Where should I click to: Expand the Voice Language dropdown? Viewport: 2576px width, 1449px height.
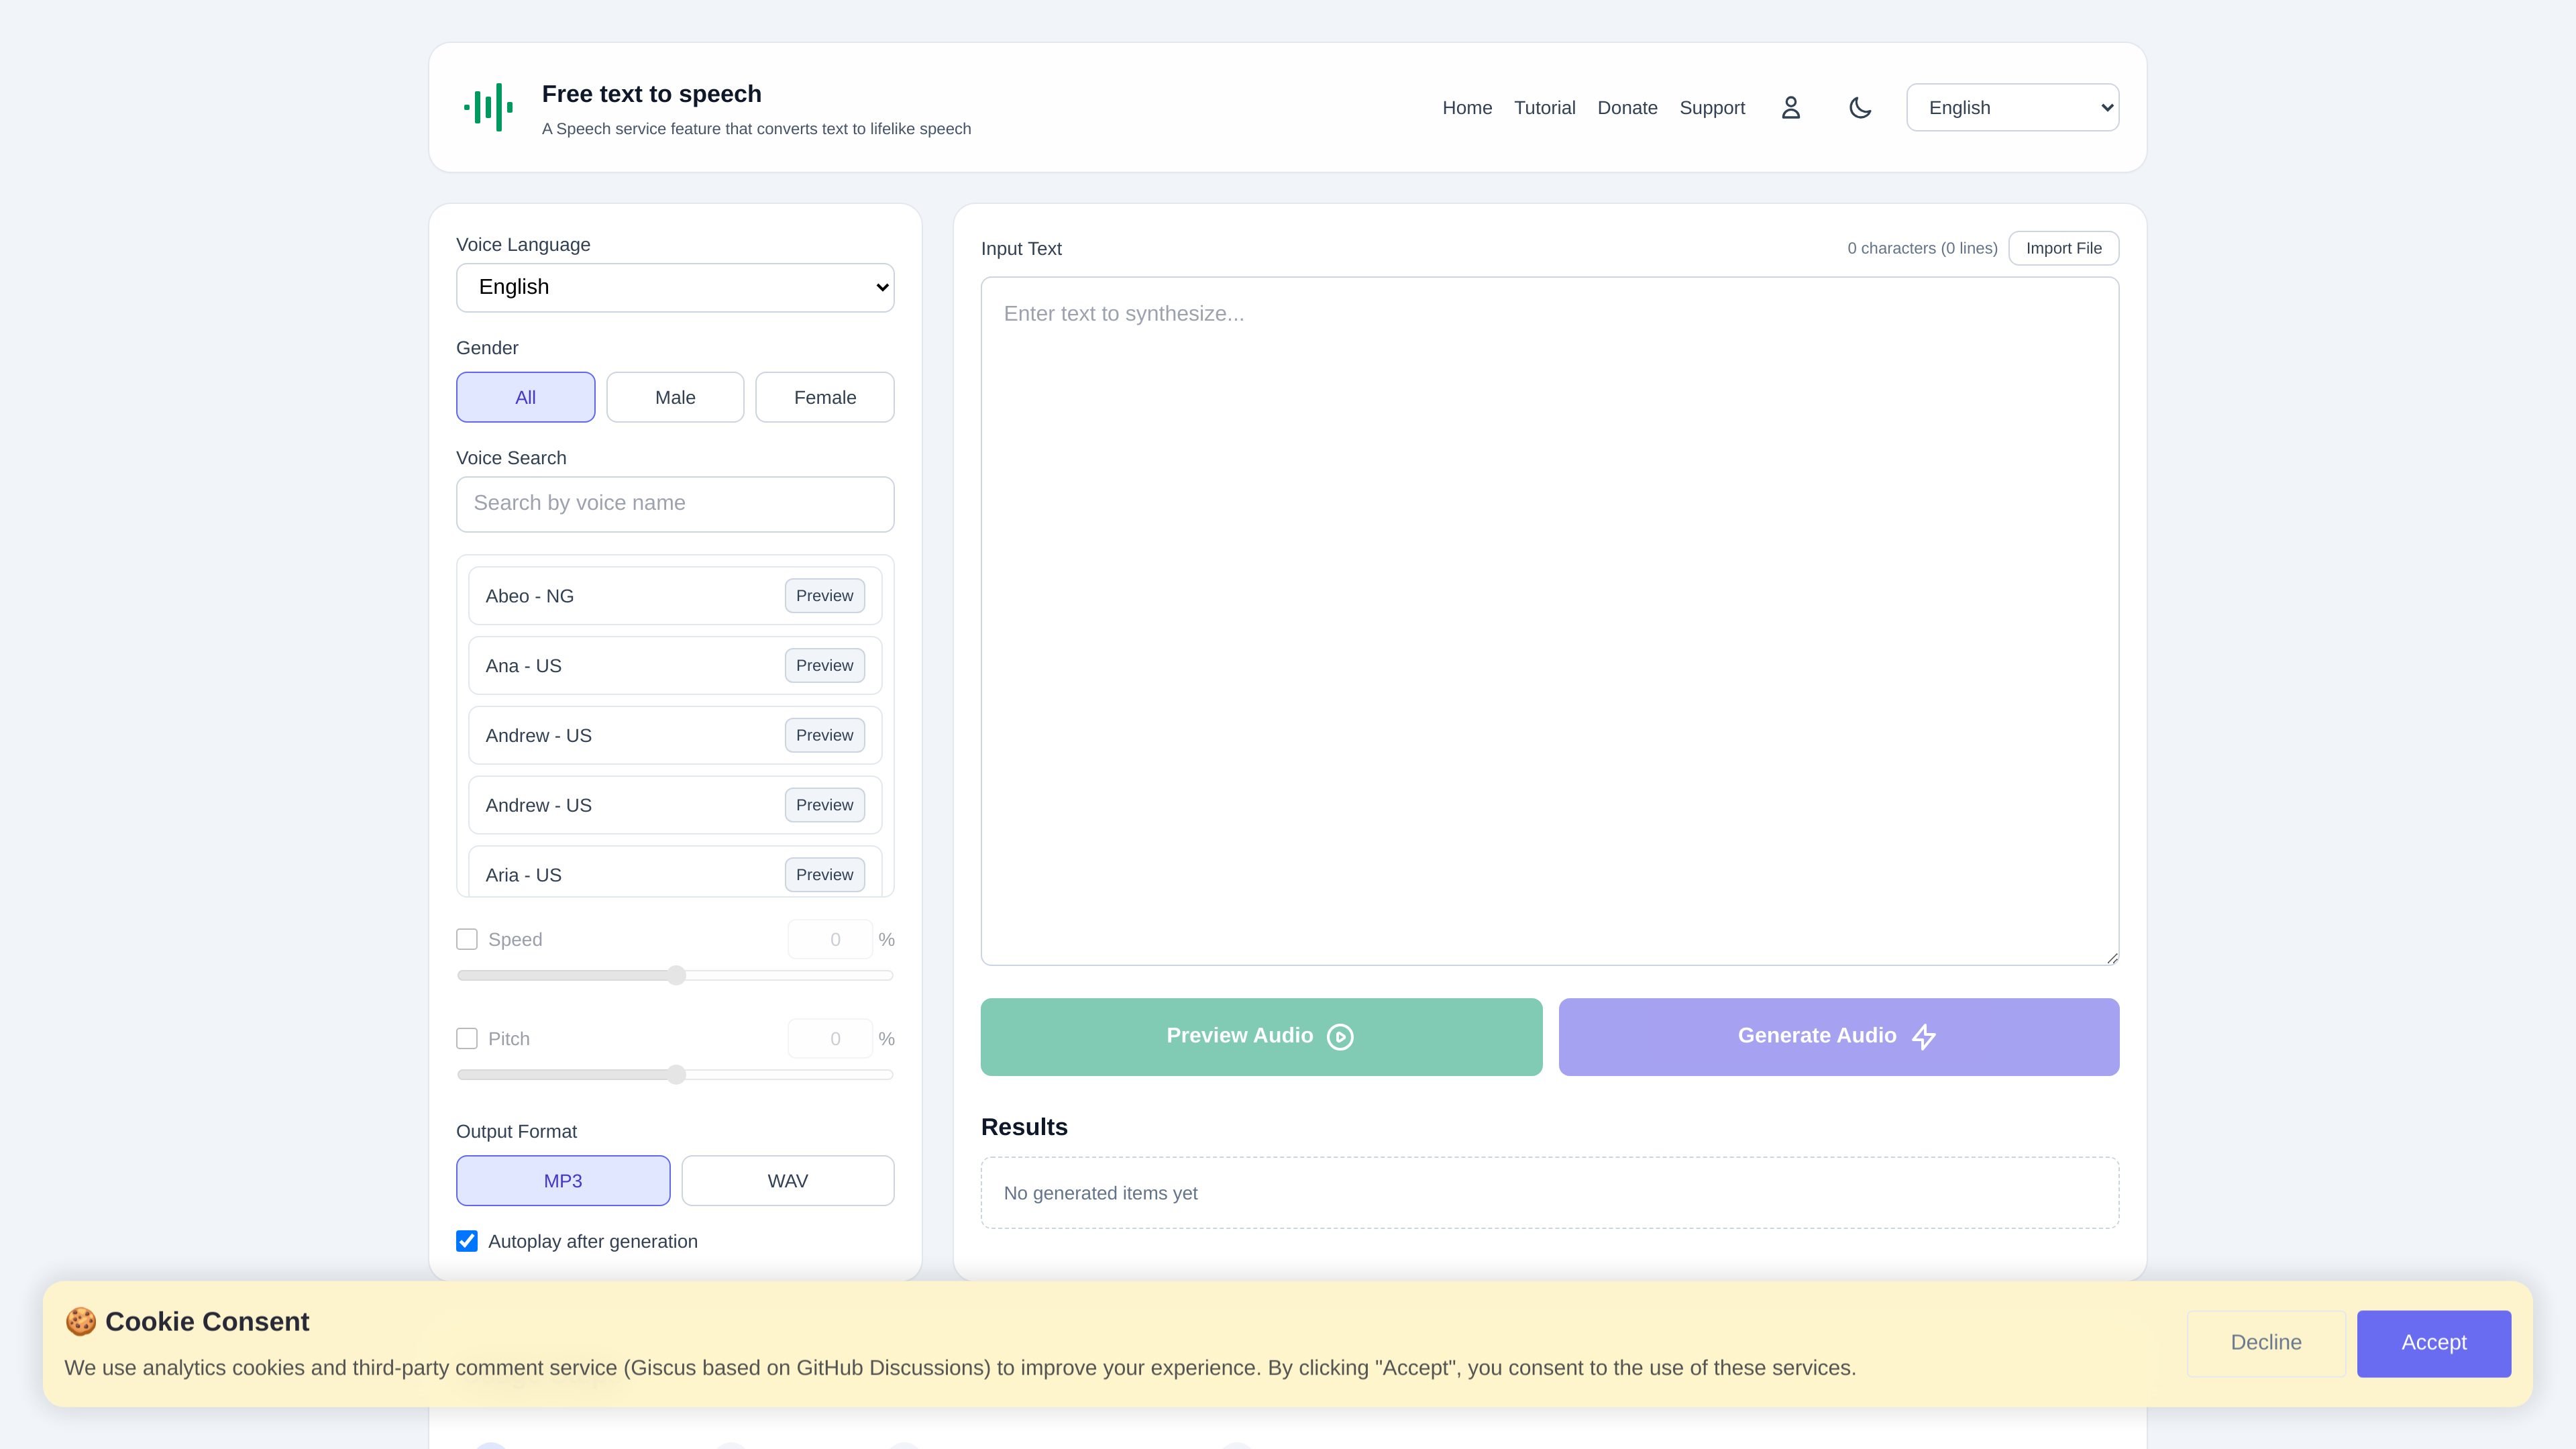(x=675, y=287)
